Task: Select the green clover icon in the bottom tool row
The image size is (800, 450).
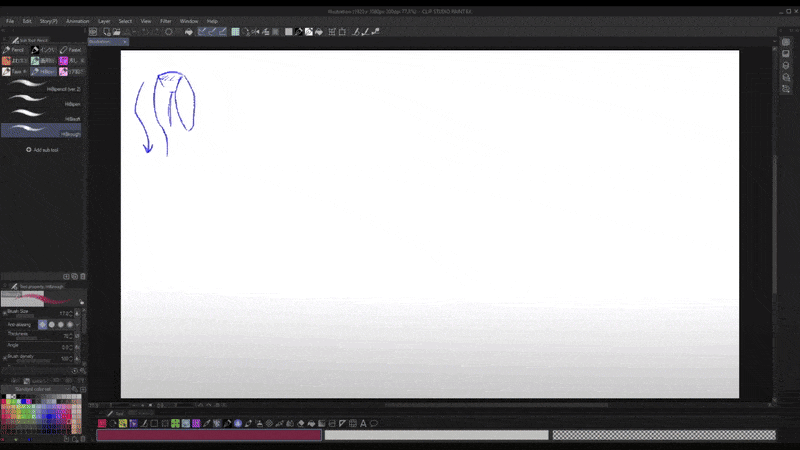Action: click(175, 423)
